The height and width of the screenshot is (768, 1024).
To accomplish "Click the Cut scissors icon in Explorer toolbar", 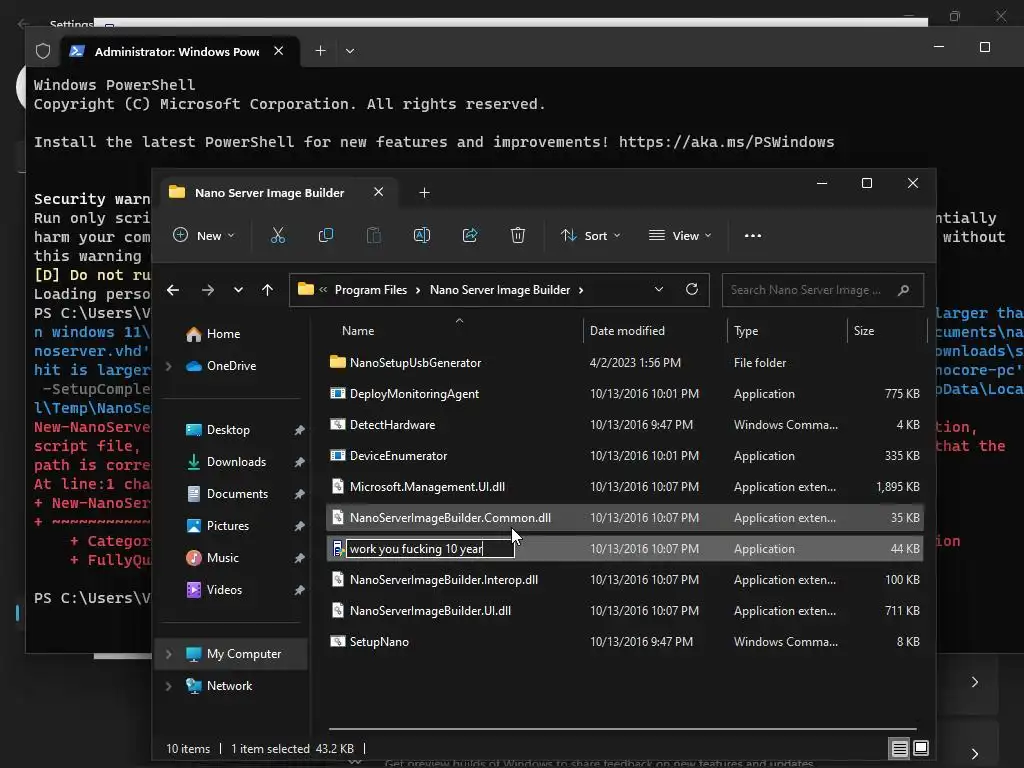I will [x=278, y=236].
